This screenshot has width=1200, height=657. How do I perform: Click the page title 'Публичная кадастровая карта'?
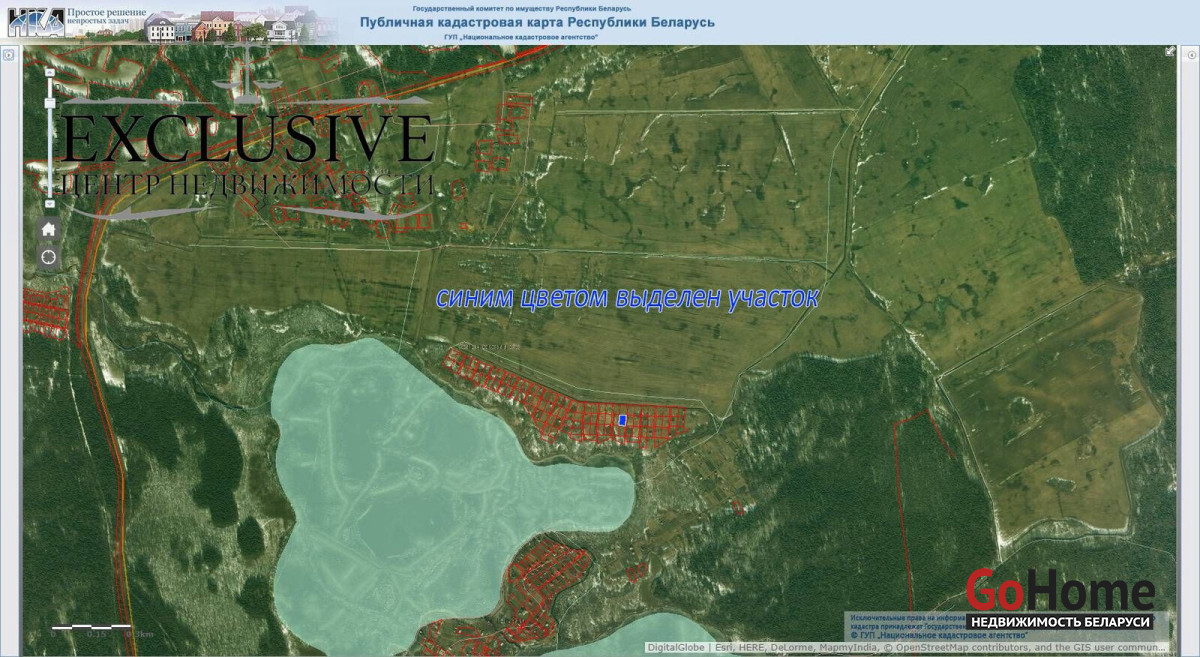pos(537,22)
